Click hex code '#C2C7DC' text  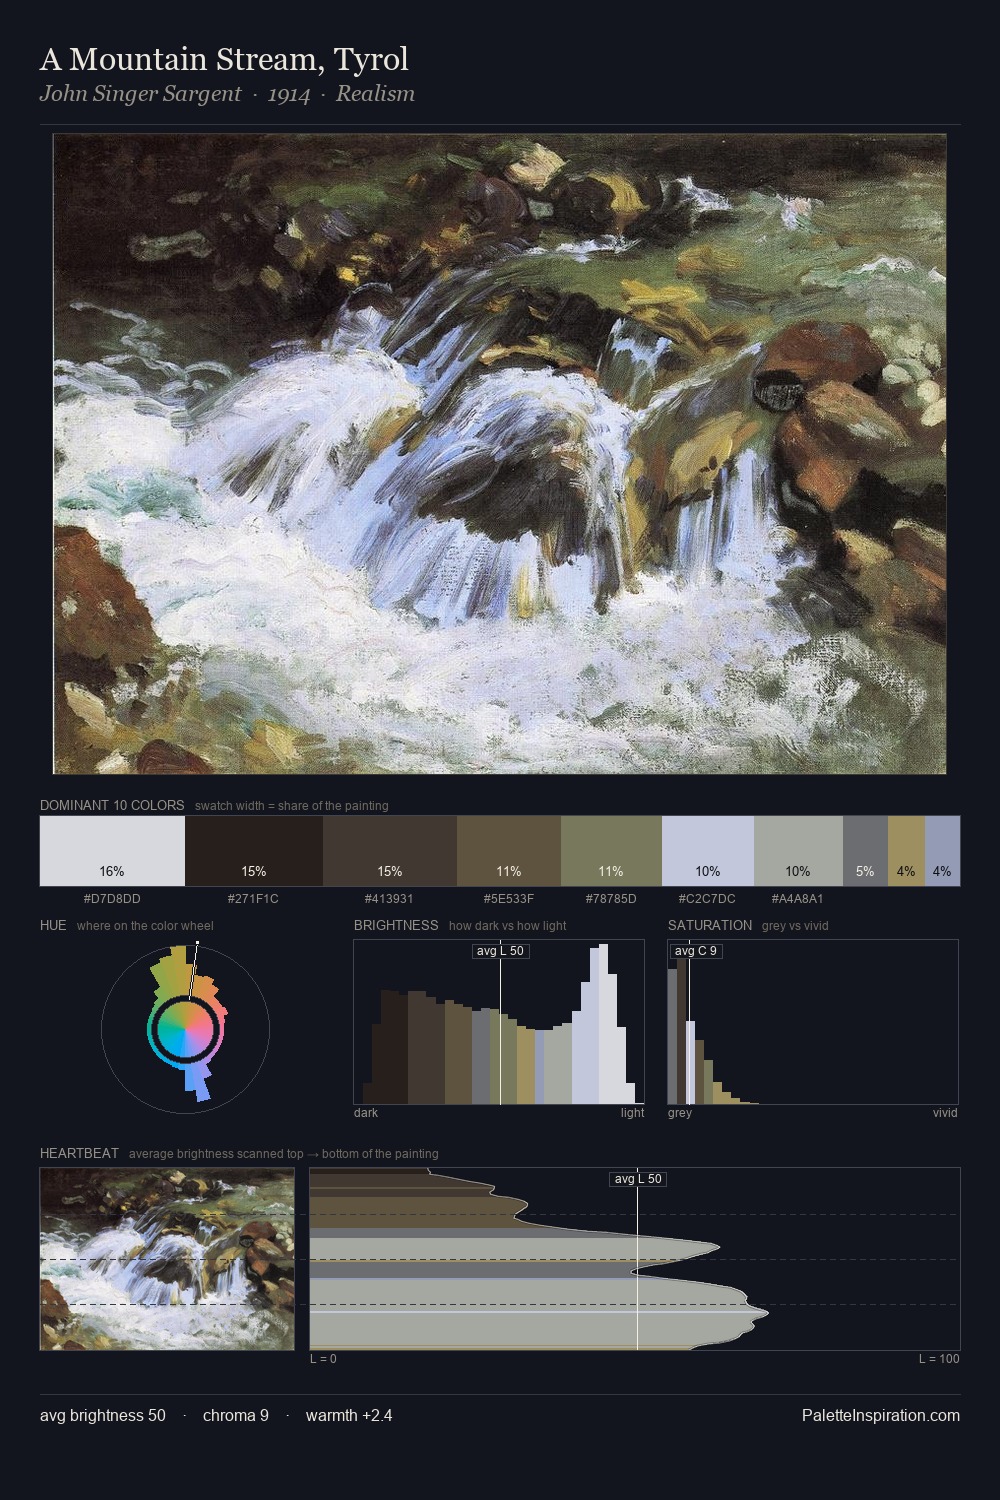708,898
